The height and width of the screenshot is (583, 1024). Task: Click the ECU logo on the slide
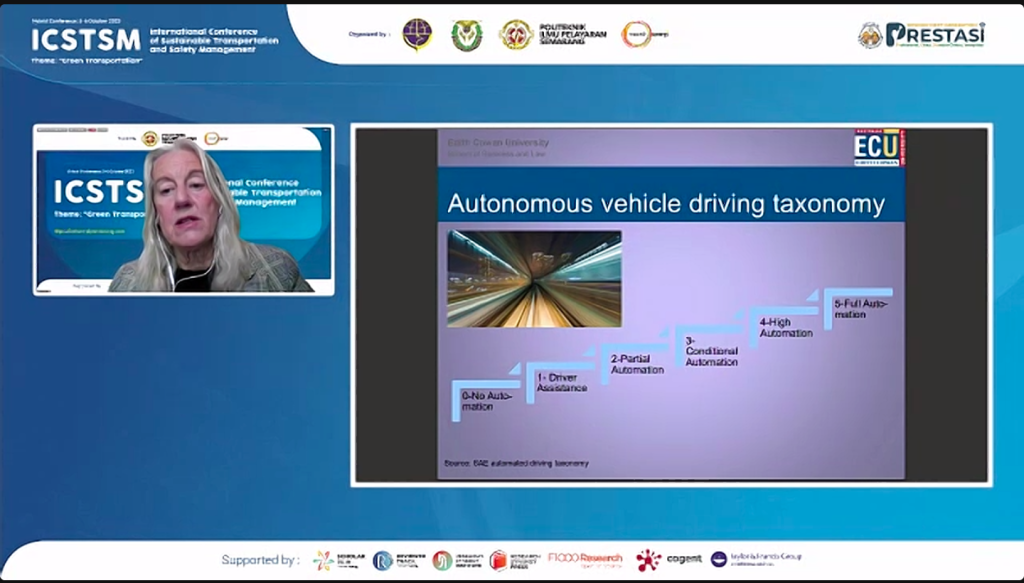click(x=875, y=146)
